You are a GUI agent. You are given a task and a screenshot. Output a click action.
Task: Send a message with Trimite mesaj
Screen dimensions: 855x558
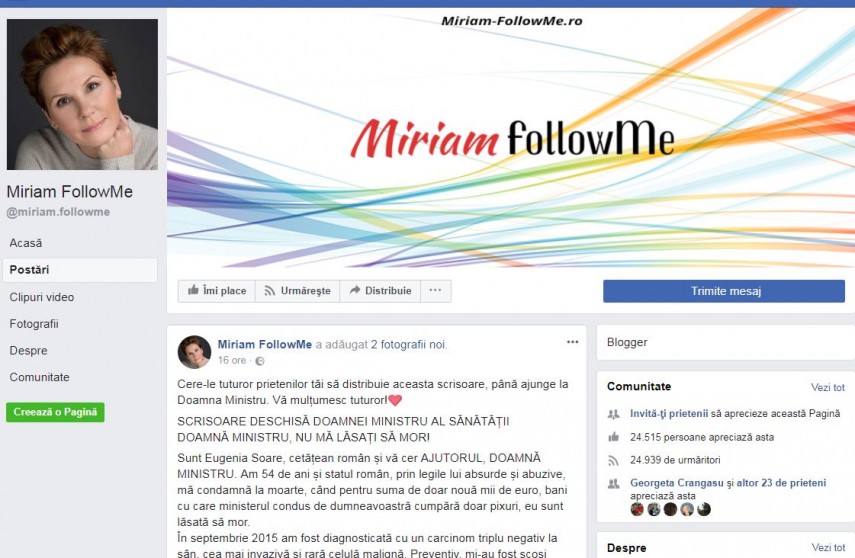pyautogui.click(x=724, y=291)
